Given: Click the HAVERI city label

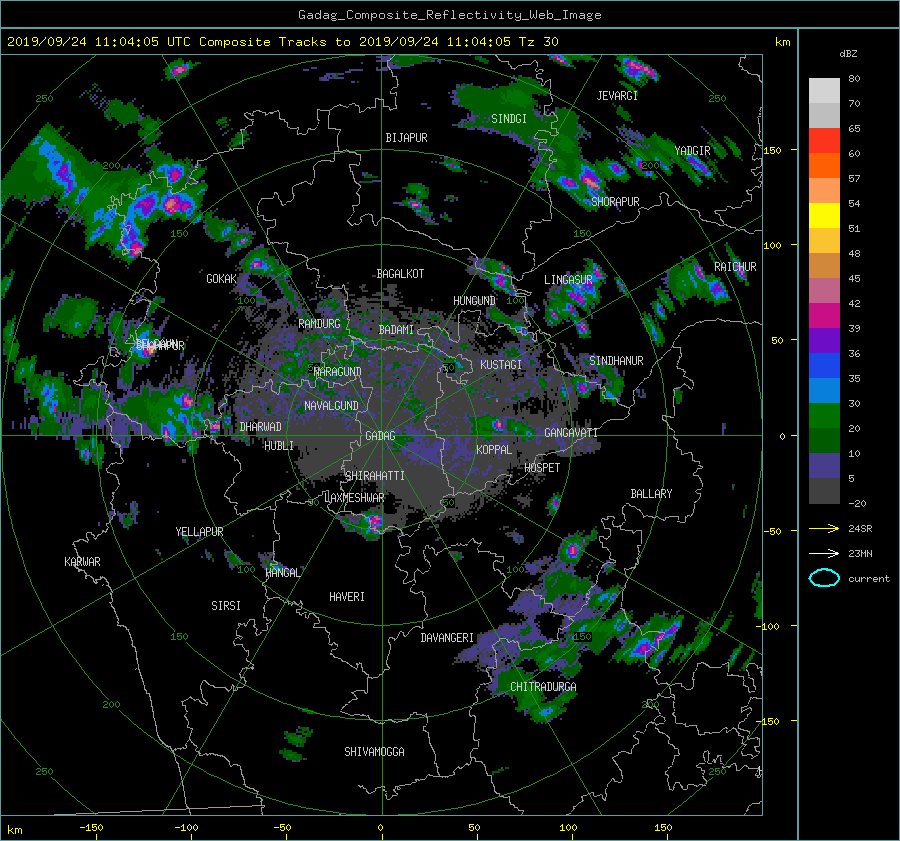Looking at the screenshot, I should (x=347, y=597).
